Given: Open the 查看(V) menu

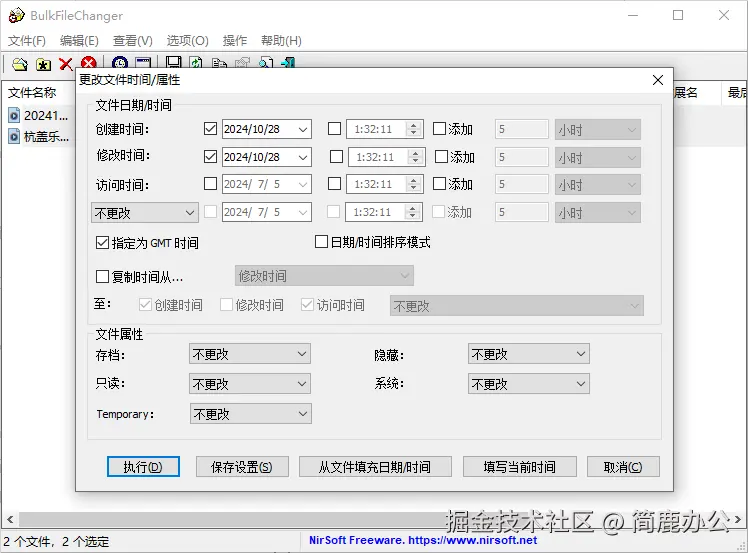Looking at the screenshot, I should click(x=133, y=41).
